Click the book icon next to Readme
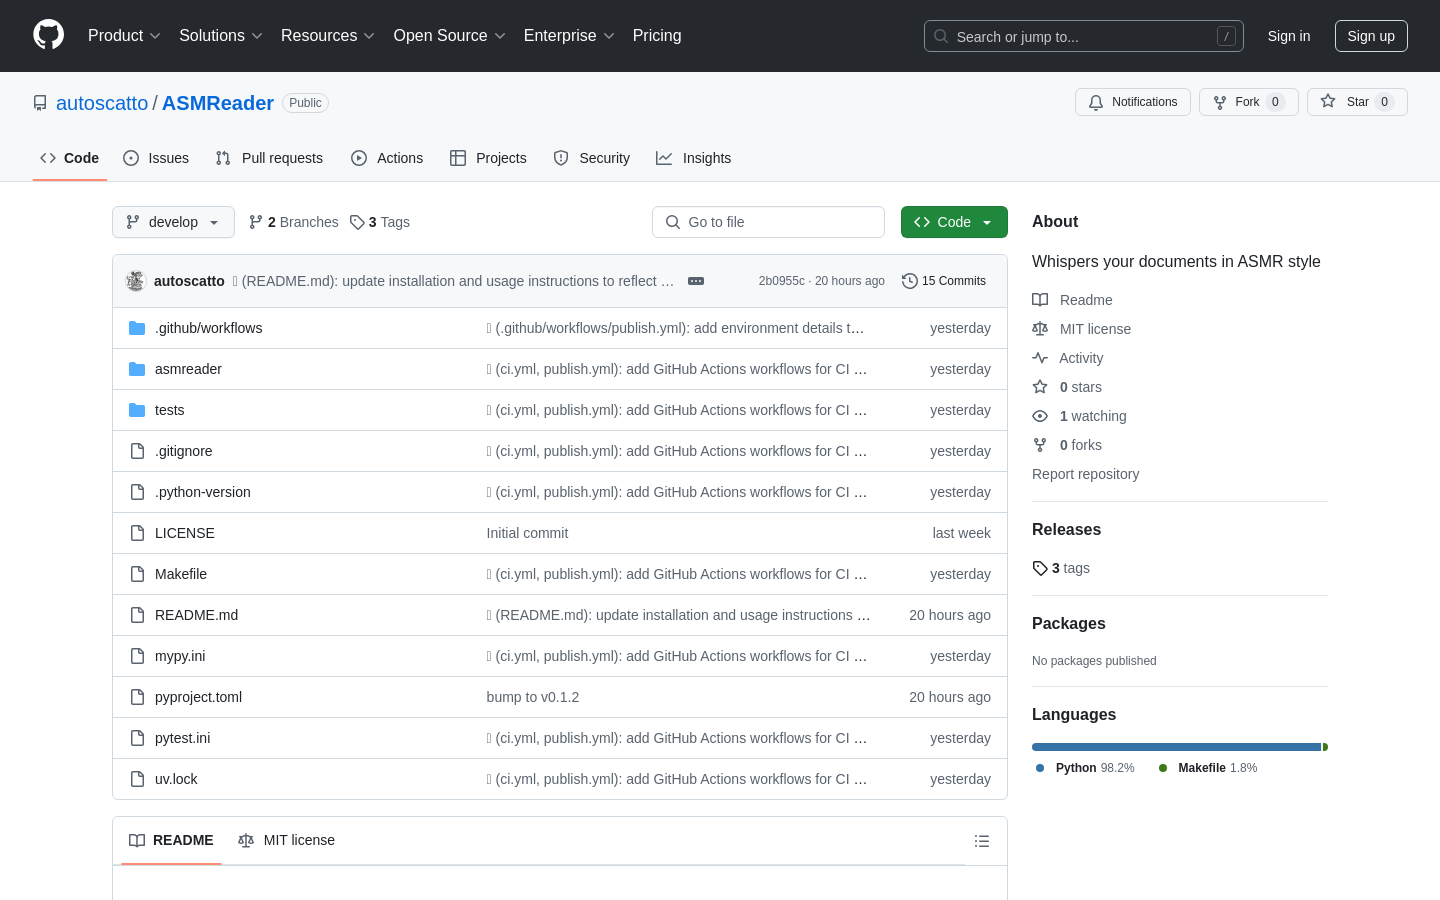Screen dimensions: 1440x900 coord(1040,300)
